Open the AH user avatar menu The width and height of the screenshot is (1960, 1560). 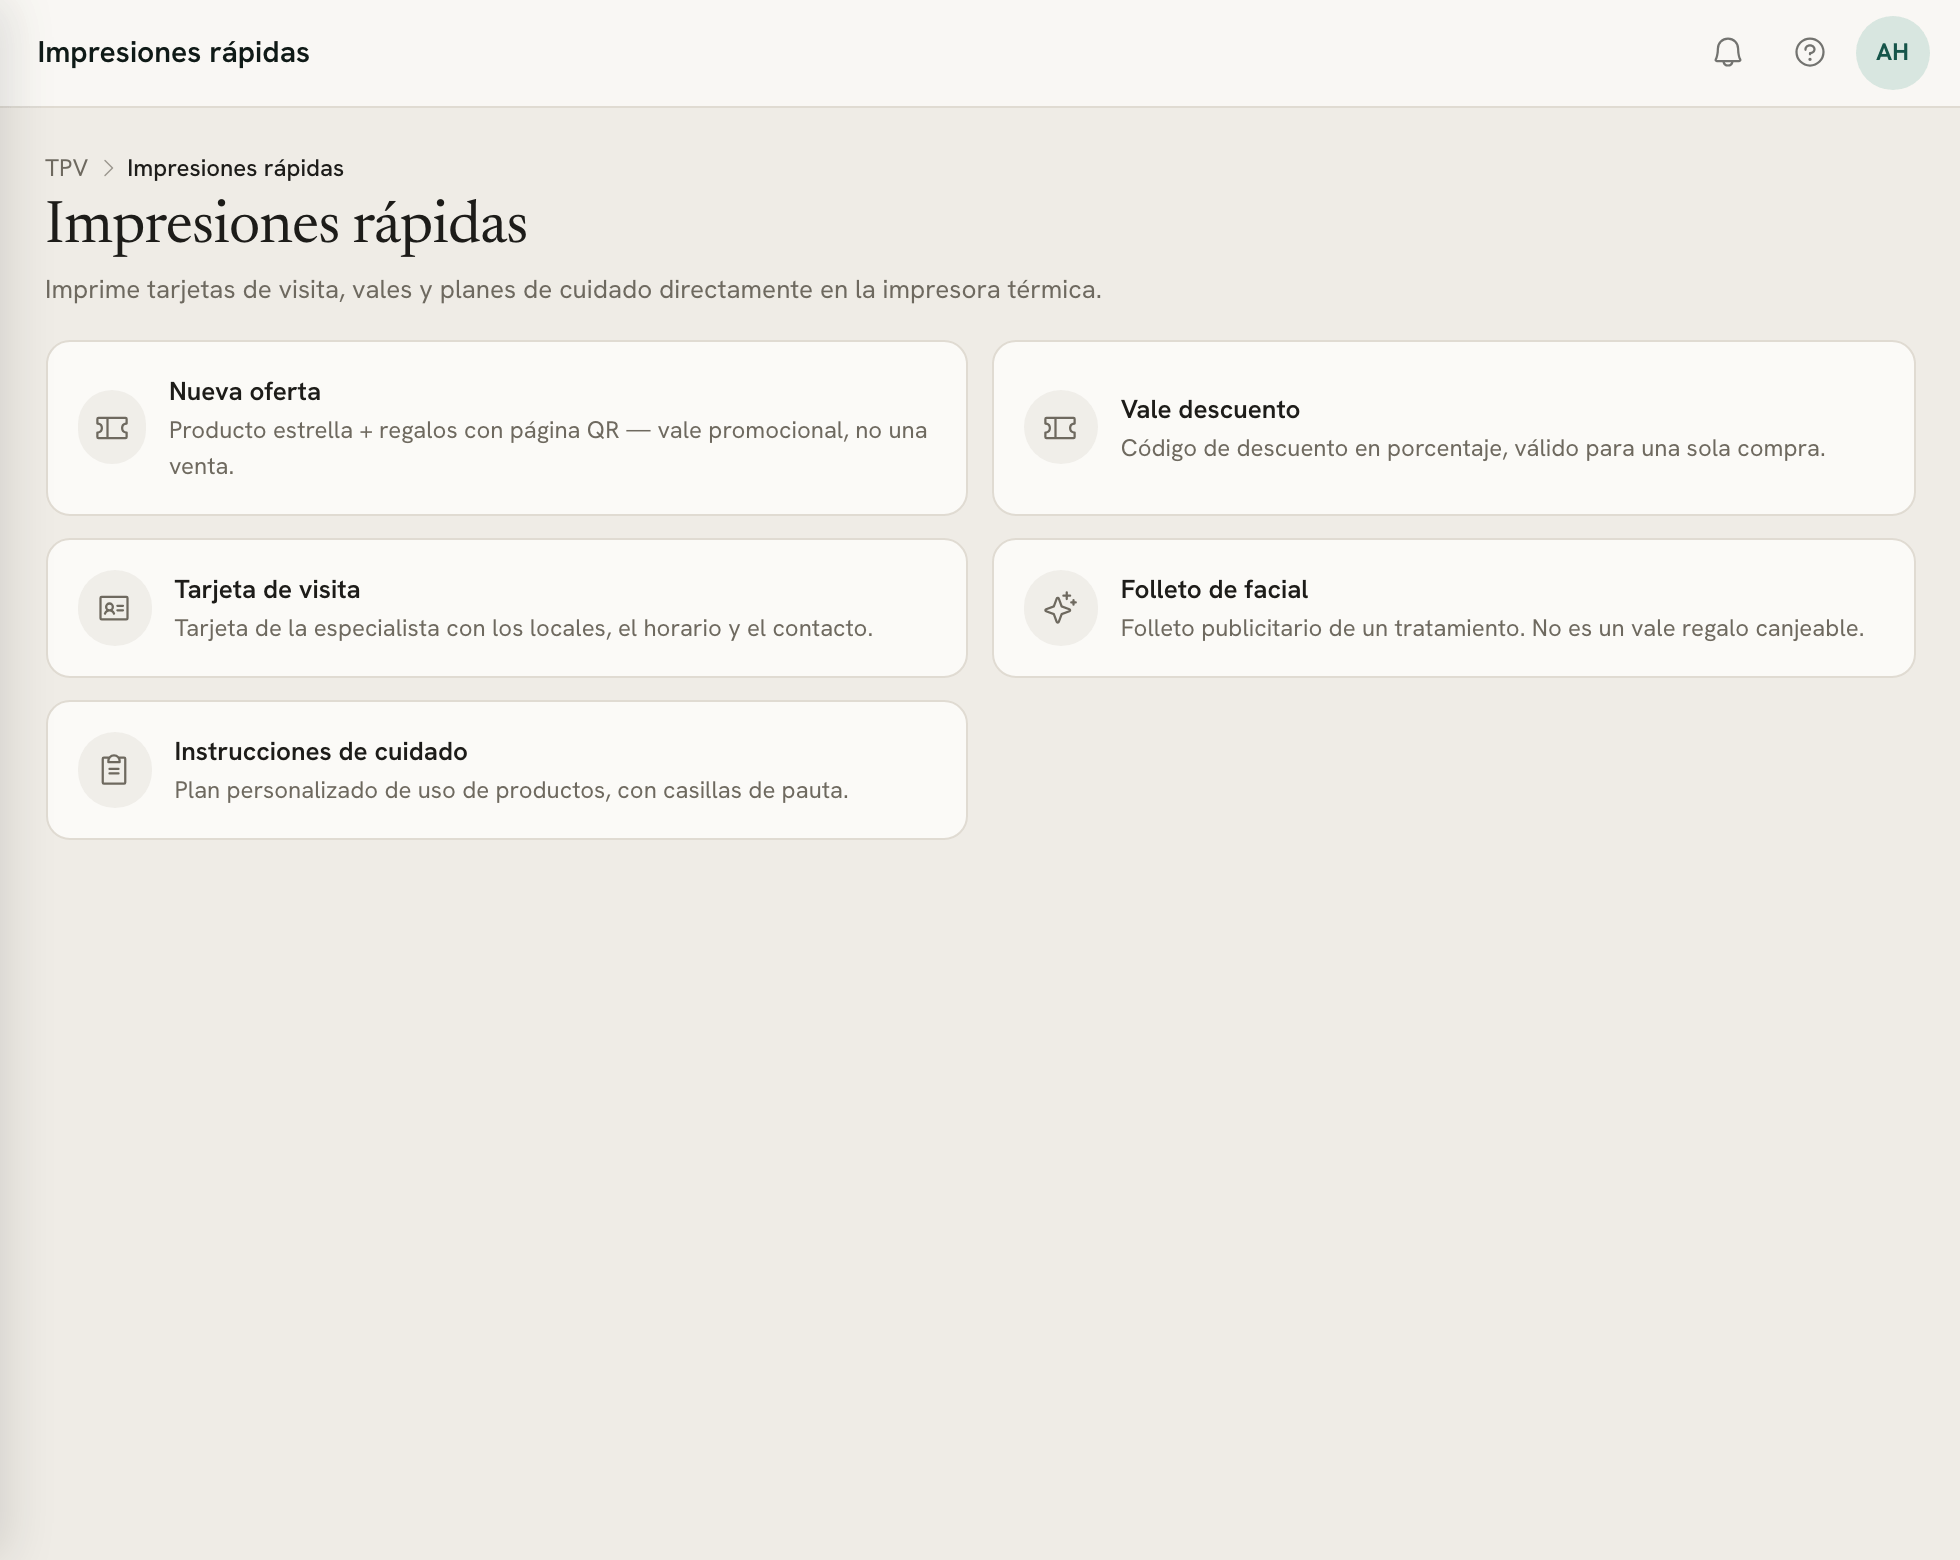point(1892,52)
